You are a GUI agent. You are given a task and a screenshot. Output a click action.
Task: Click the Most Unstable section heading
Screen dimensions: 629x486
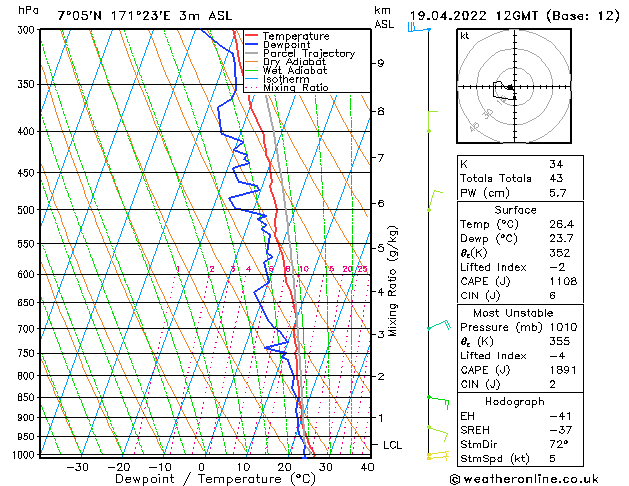click(513, 313)
